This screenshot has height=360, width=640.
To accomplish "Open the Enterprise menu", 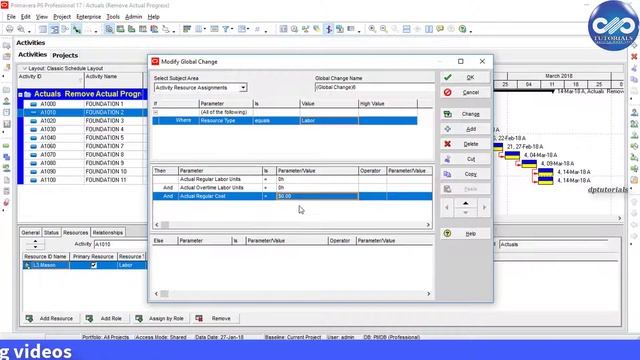I will [x=89, y=17].
